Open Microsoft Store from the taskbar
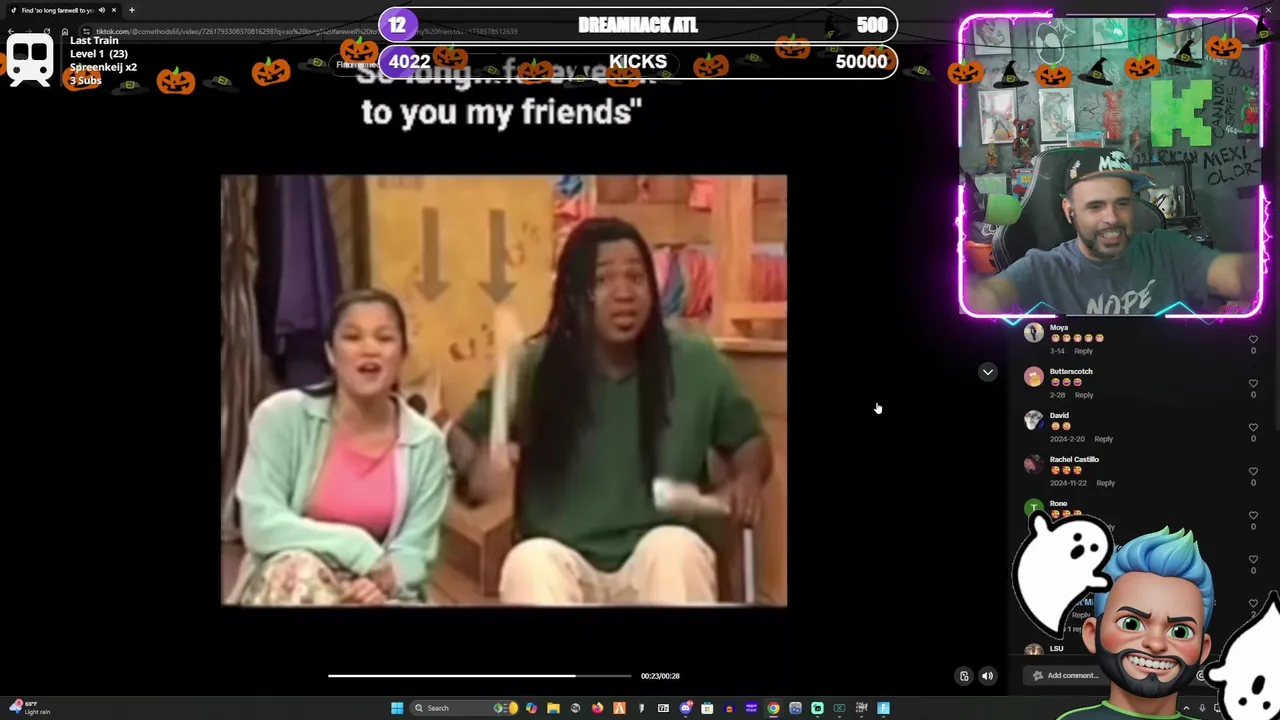The height and width of the screenshot is (720, 1280). [x=707, y=708]
